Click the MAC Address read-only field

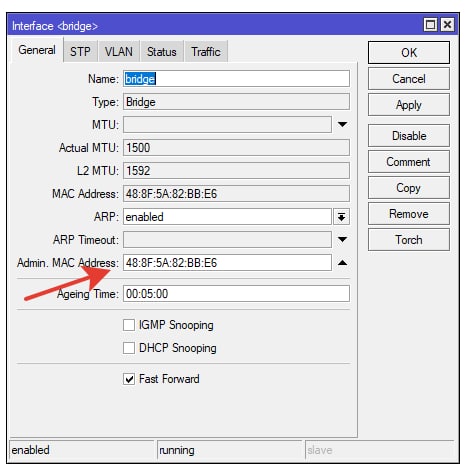[236, 194]
